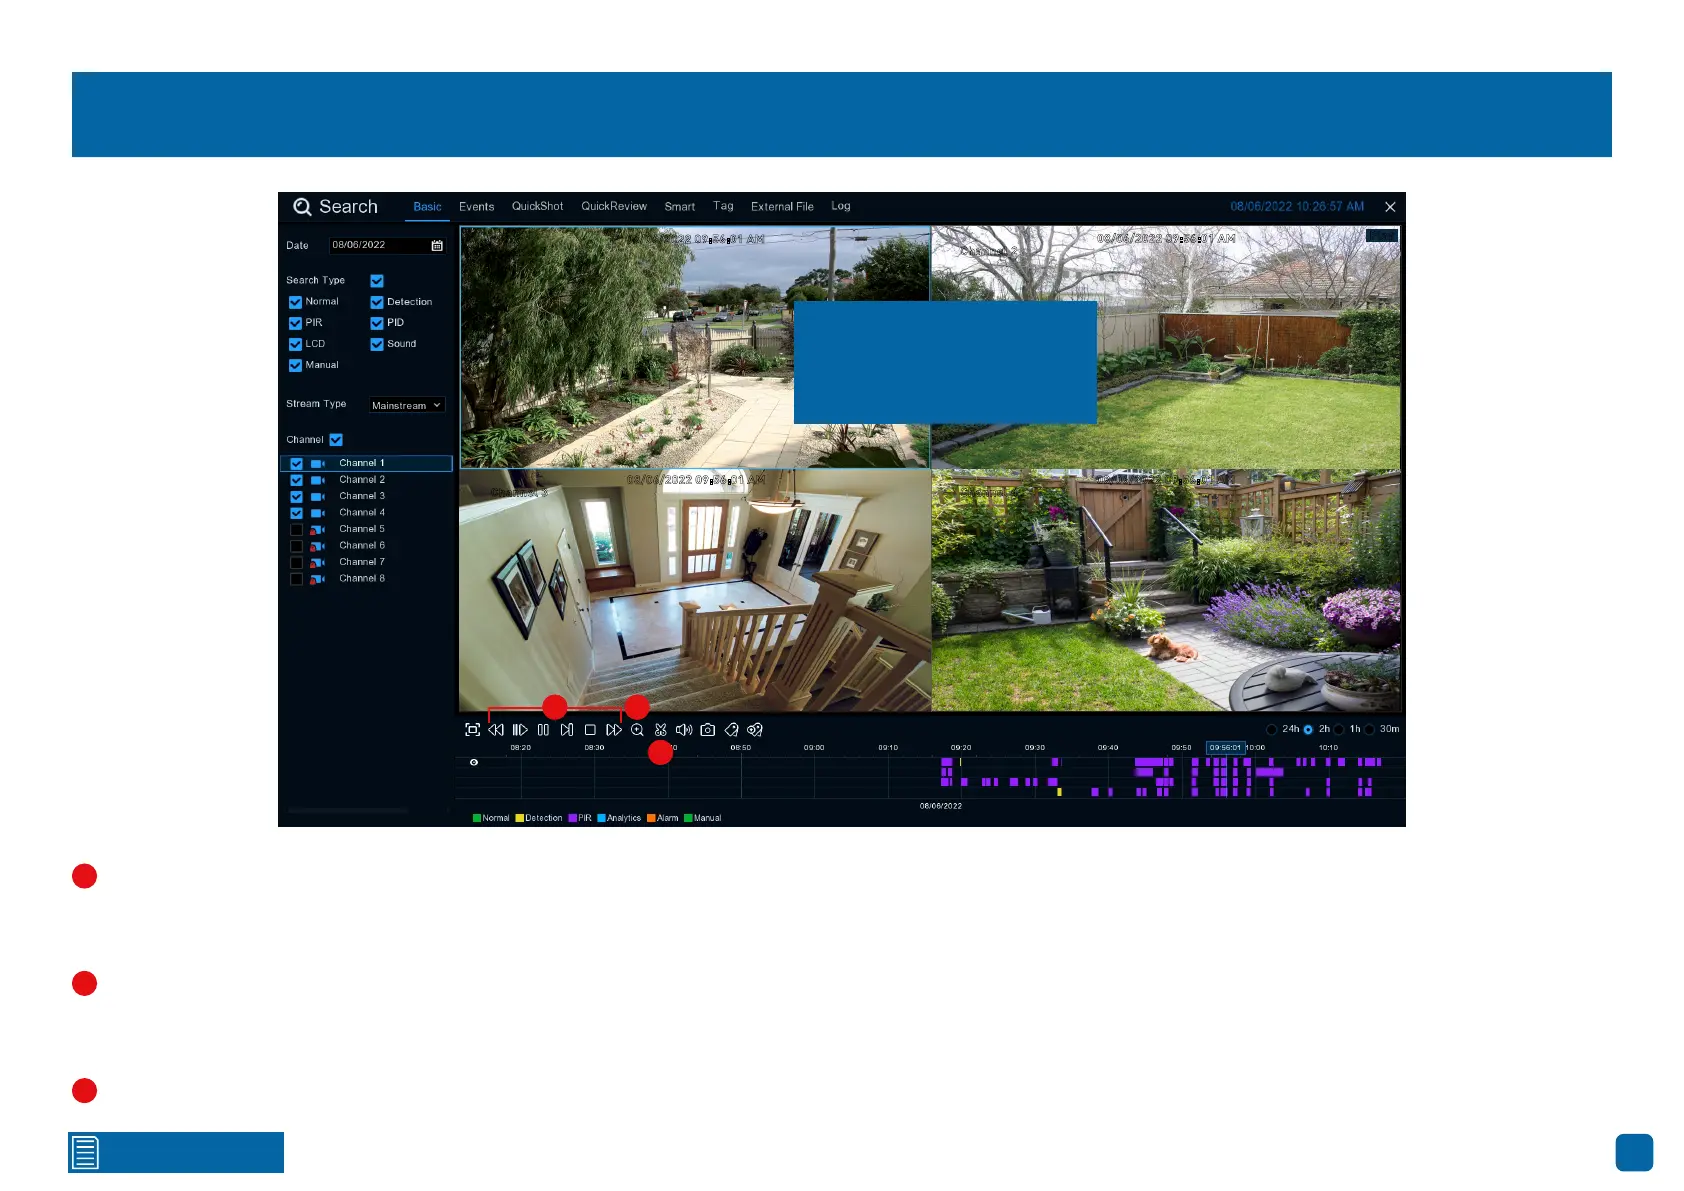Enable the Channel 5 checkbox
The image size is (1684, 1191).
(296, 530)
